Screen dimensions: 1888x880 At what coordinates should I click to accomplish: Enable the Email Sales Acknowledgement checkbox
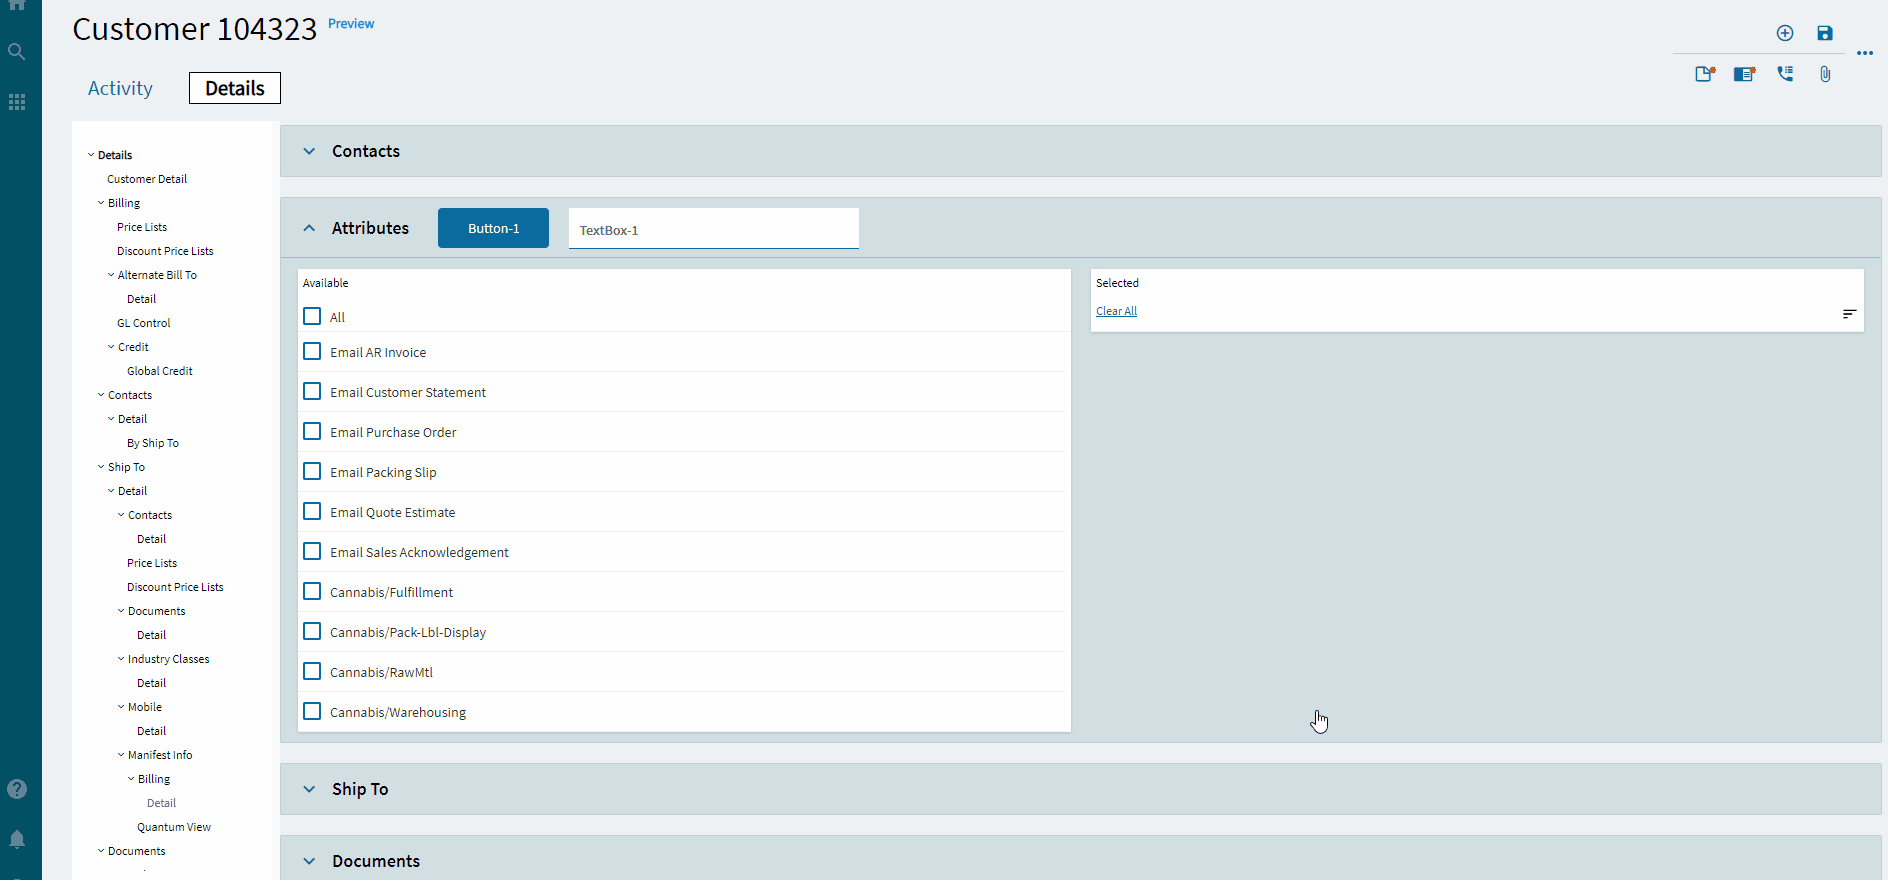(312, 551)
